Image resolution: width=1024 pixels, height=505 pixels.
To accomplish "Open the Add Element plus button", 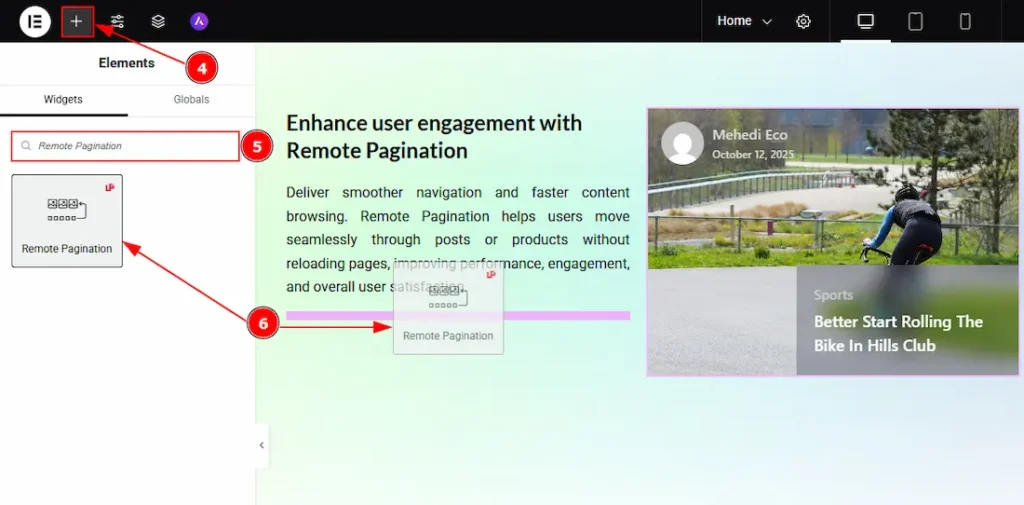I will click(77, 21).
